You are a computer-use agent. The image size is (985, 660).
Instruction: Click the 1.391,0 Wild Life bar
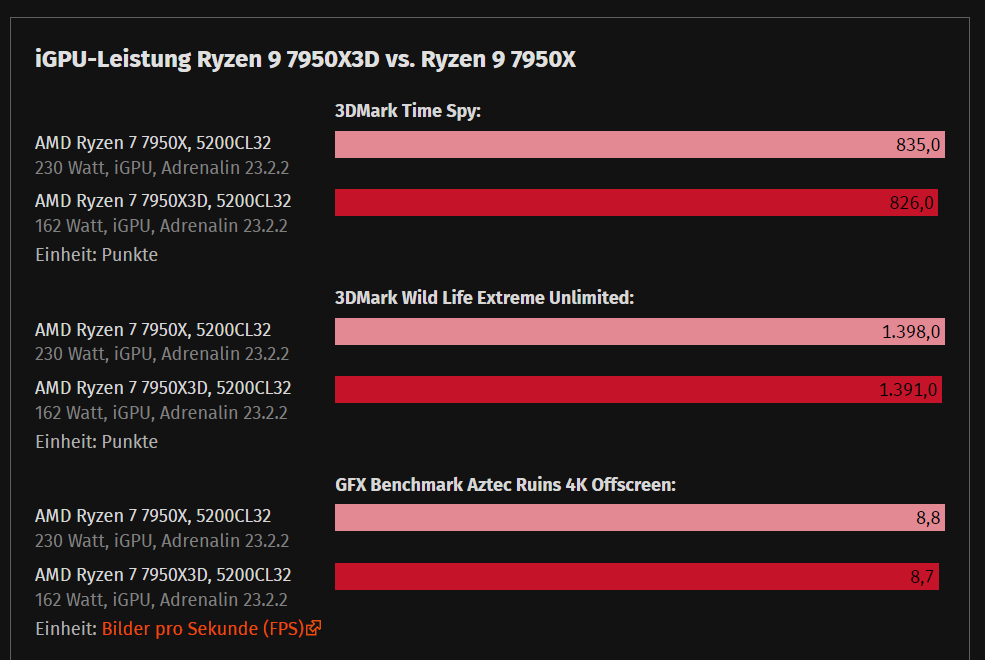point(638,389)
